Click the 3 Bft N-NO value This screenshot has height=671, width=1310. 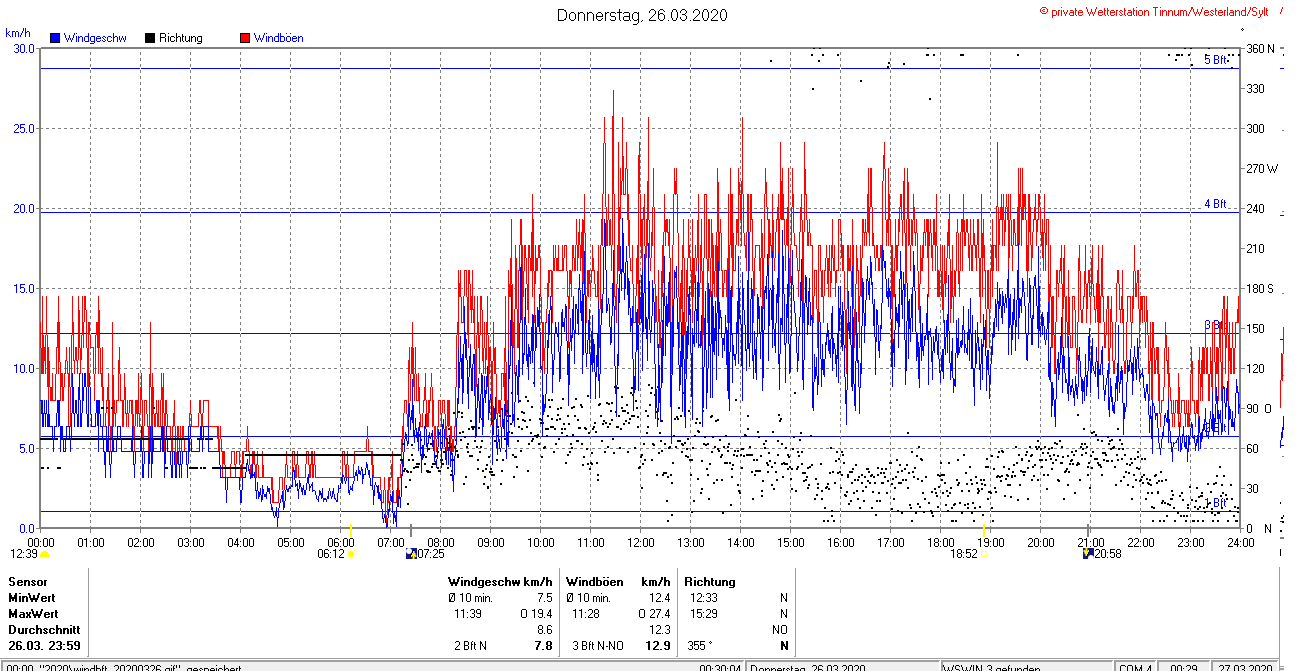click(598, 646)
